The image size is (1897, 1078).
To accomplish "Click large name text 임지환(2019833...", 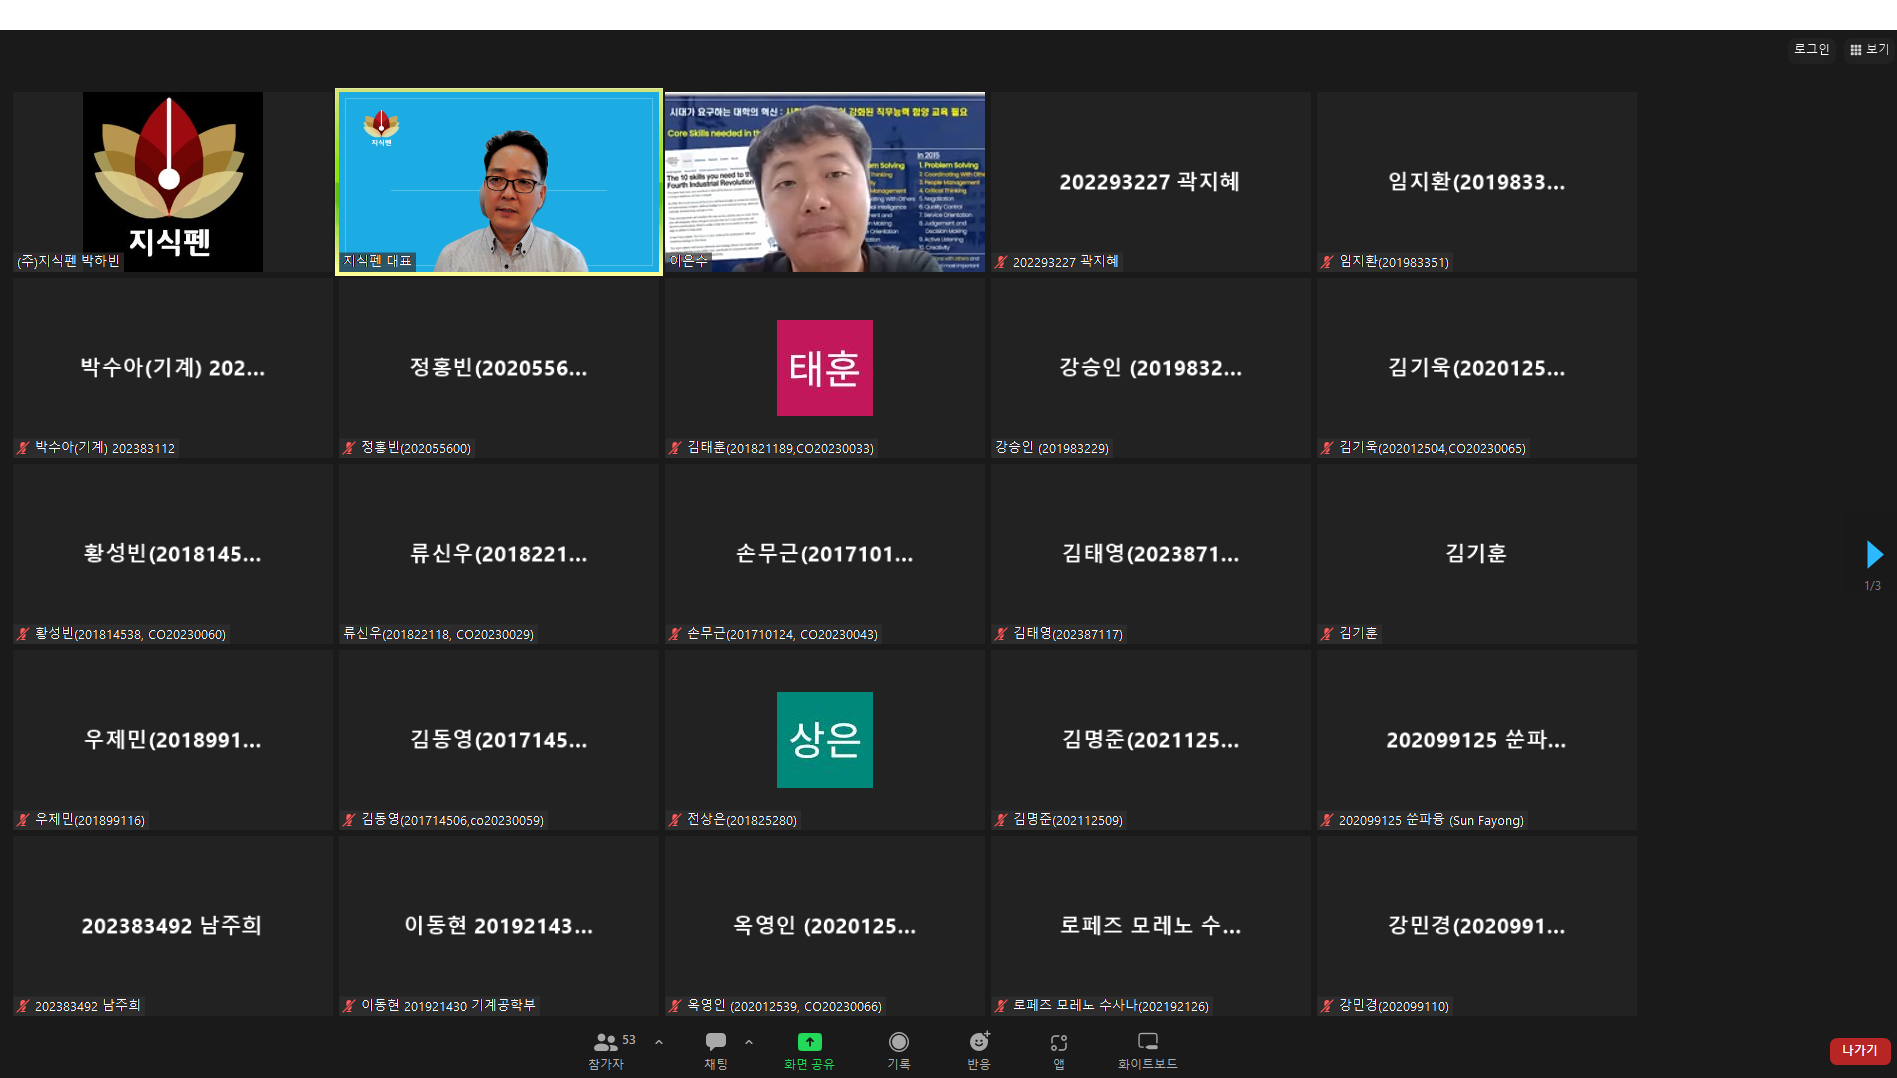I will tap(1476, 182).
